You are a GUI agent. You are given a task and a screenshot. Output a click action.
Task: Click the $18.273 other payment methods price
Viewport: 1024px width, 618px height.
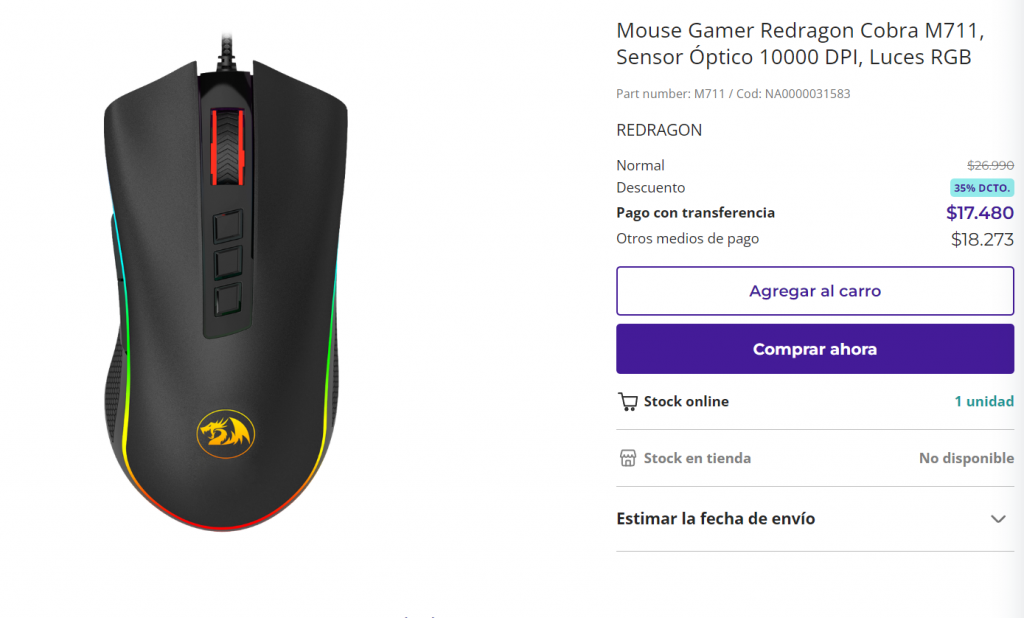pos(982,240)
